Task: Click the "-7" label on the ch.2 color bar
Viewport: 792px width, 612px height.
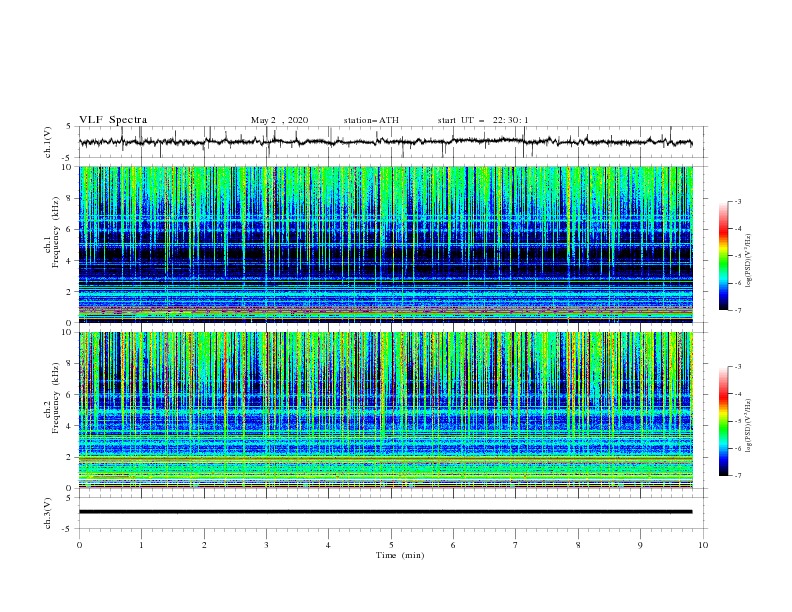Action: tap(737, 476)
